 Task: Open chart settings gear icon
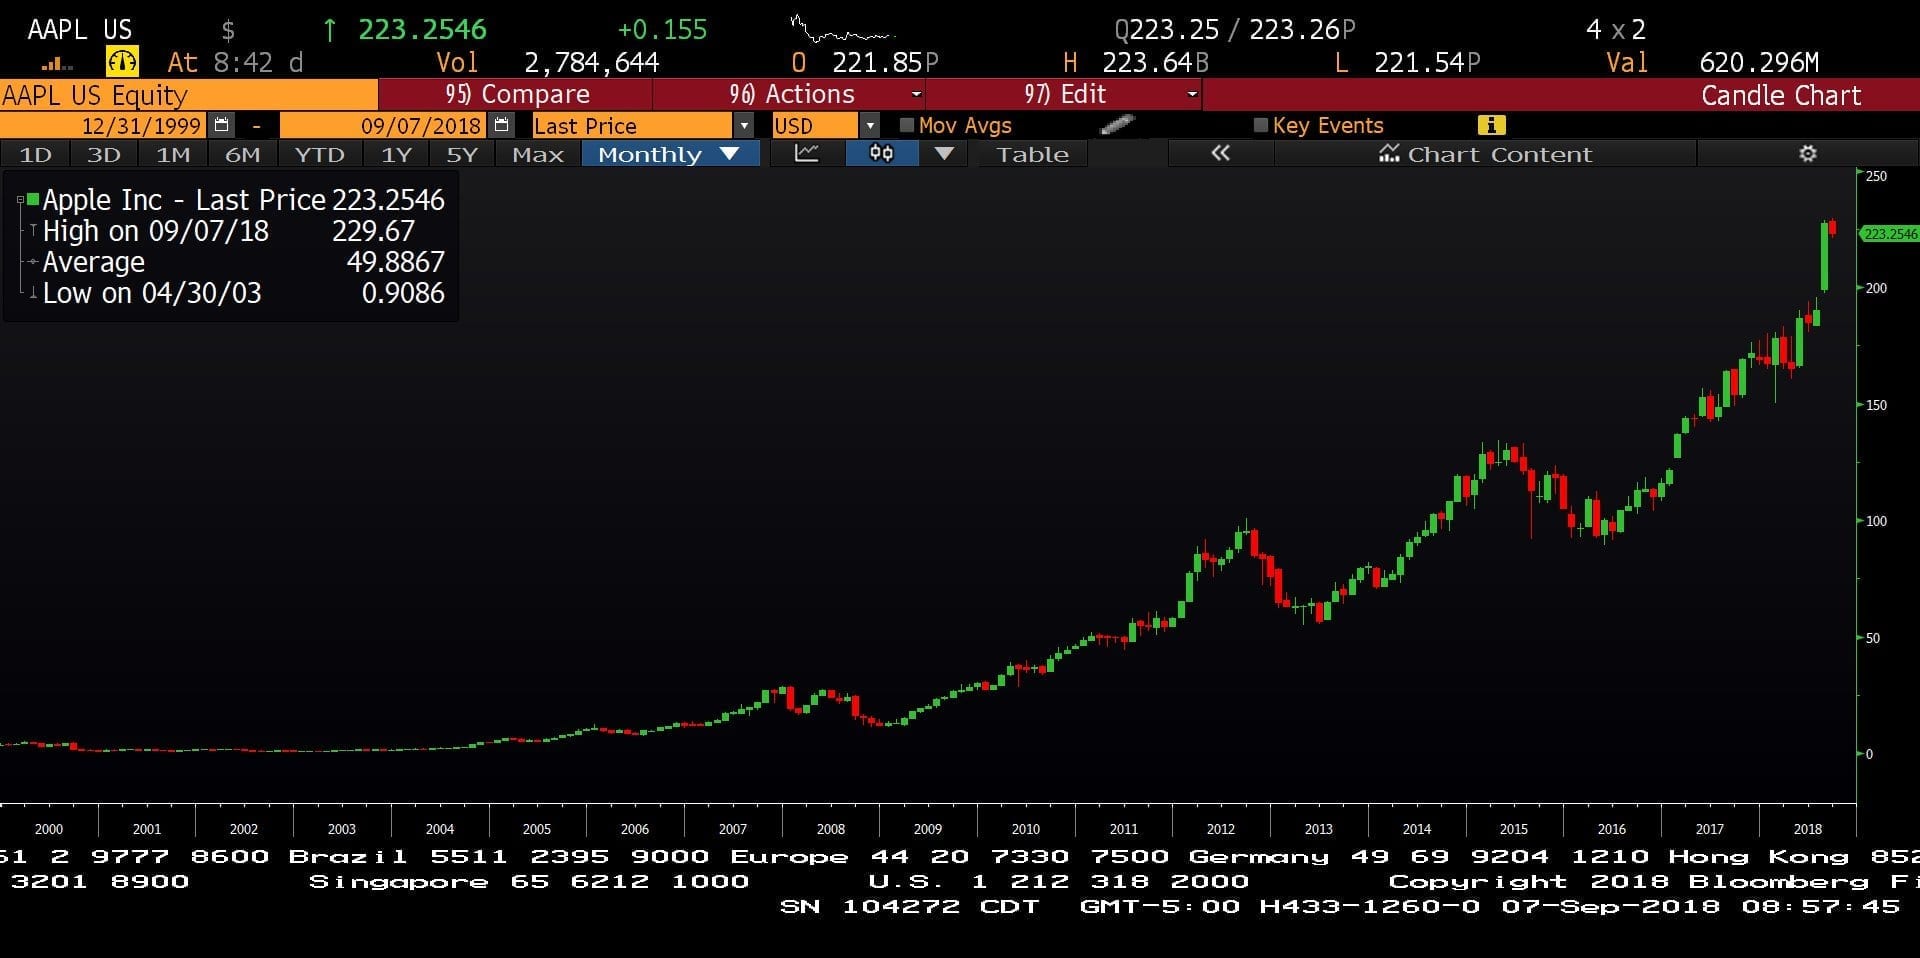[x=1807, y=154]
